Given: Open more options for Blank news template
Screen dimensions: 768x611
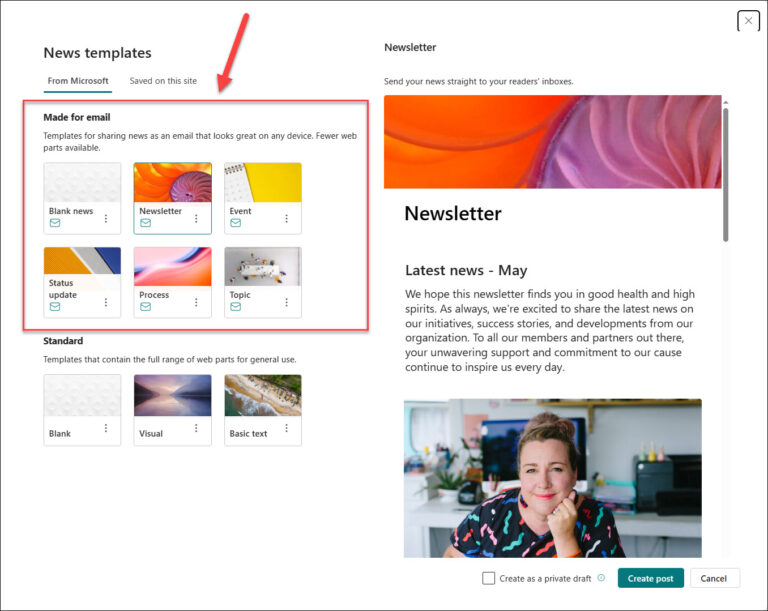Looking at the screenshot, I should click(106, 219).
